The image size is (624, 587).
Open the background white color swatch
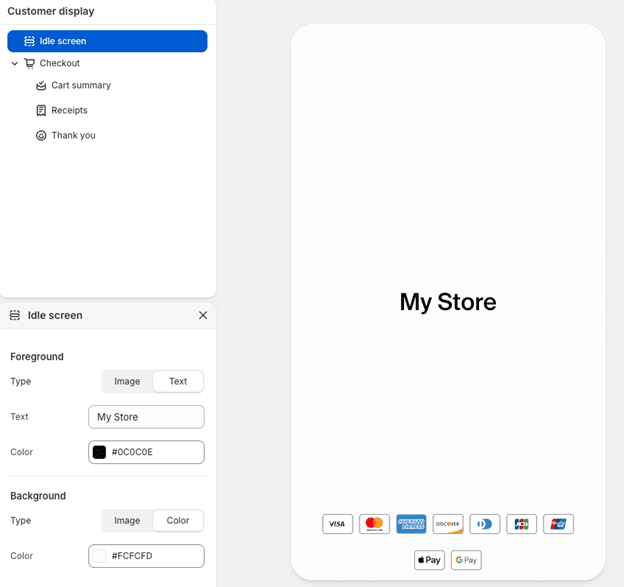point(99,556)
